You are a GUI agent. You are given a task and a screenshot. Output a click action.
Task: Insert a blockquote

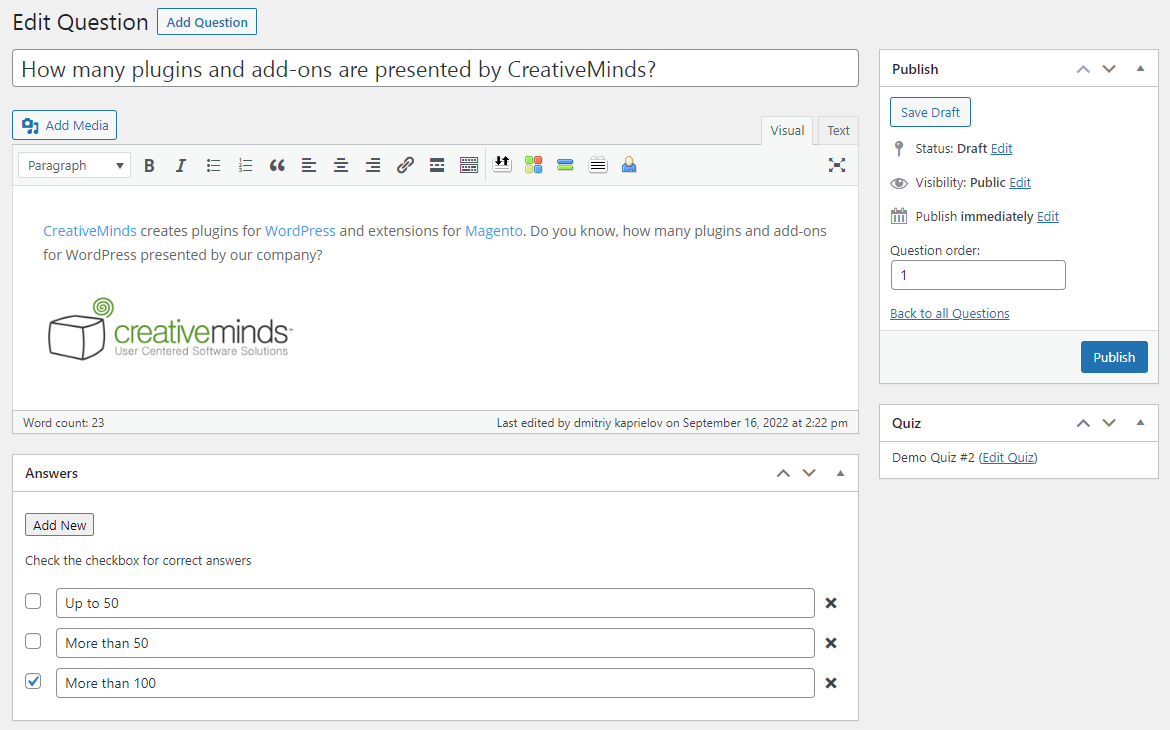click(x=277, y=166)
